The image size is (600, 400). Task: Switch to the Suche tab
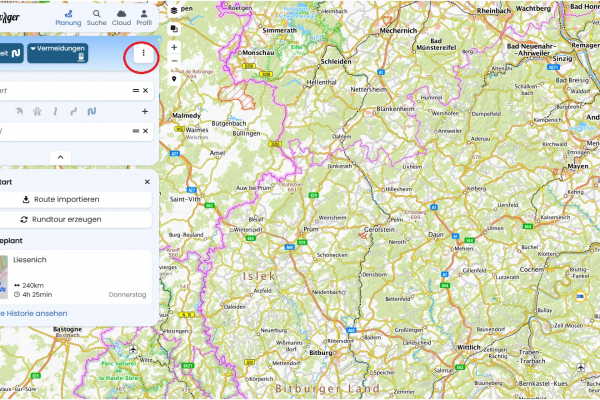click(97, 14)
